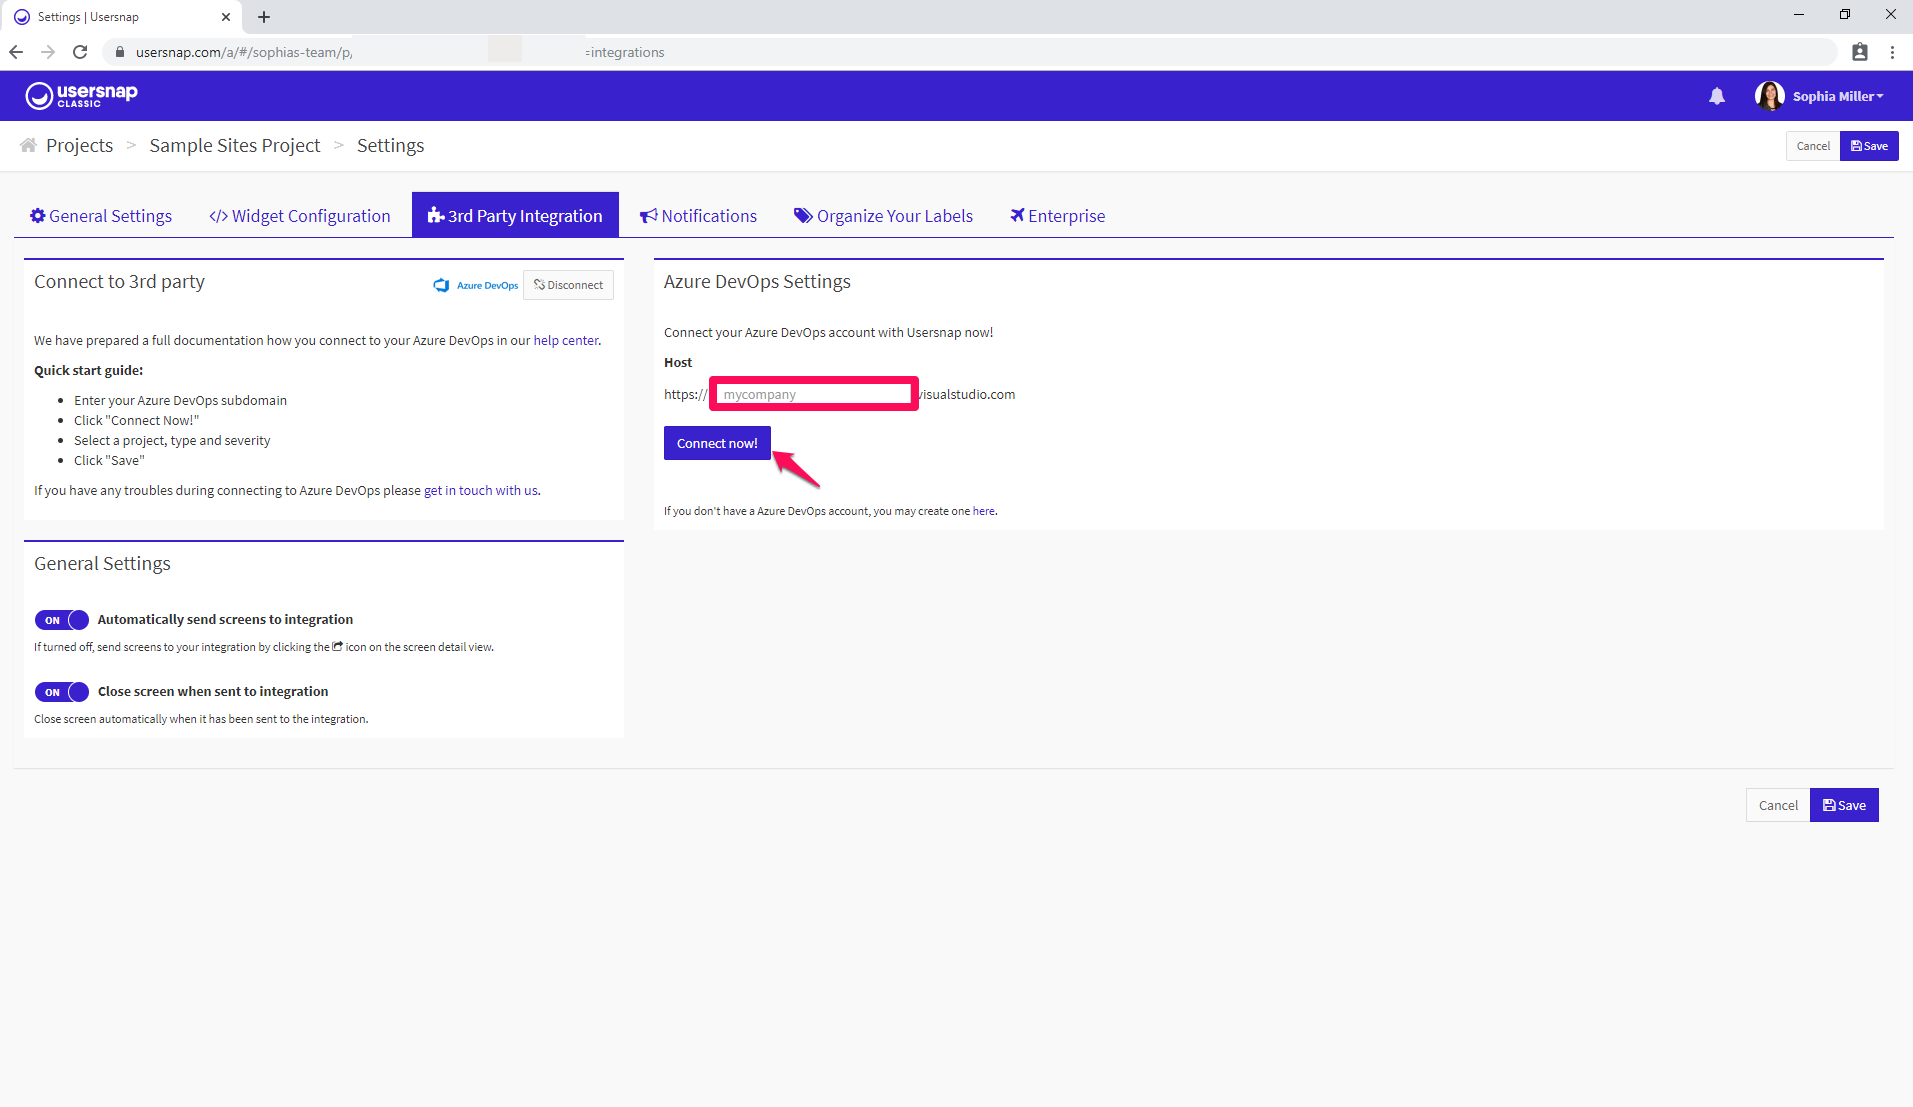Focus the mycompany host input field
The width and height of the screenshot is (1913, 1107).
(x=814, y=394)
